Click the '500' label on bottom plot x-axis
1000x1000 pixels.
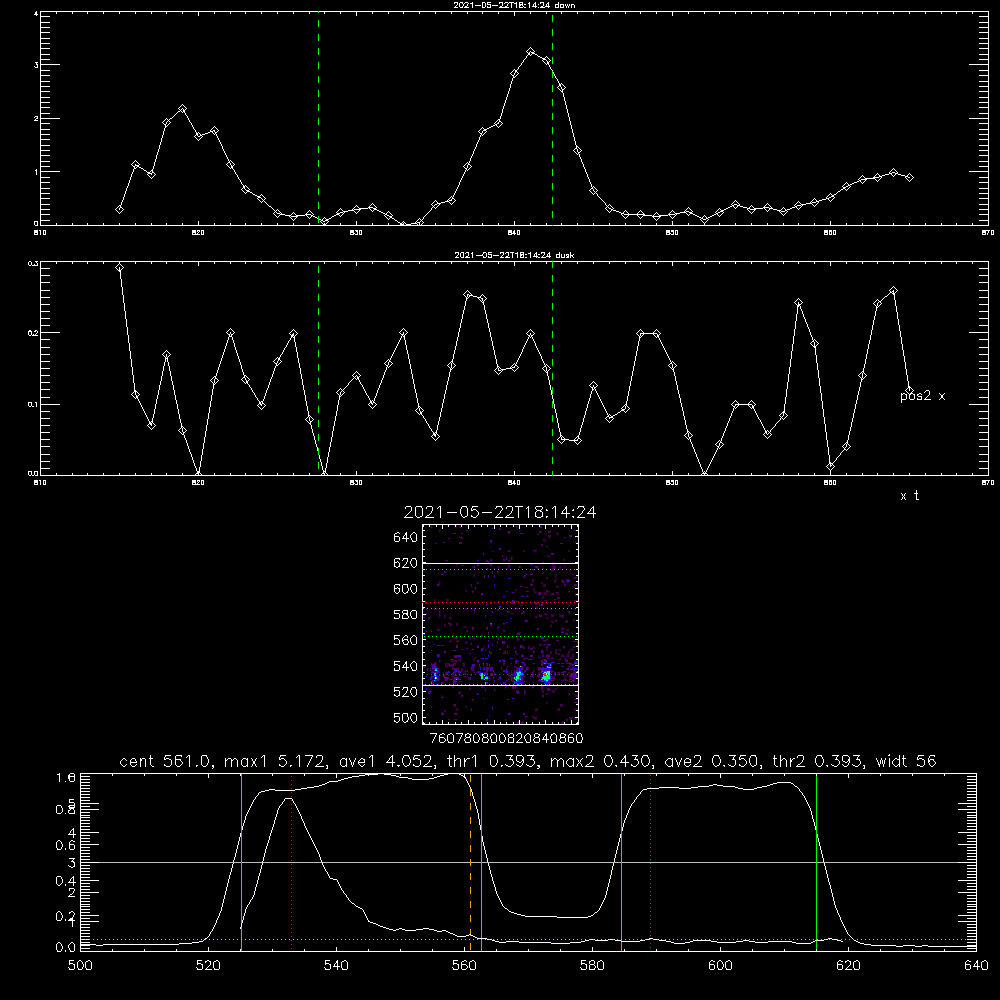[x=80, y=966]
